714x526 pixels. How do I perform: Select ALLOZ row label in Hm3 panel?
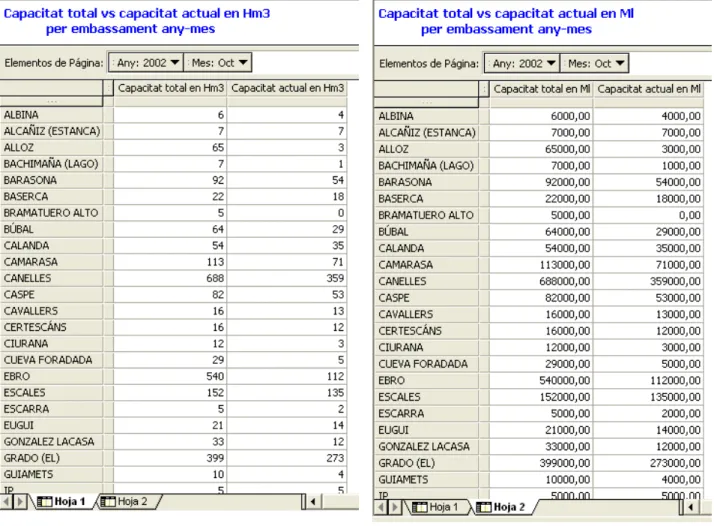(x=51, y=148)
